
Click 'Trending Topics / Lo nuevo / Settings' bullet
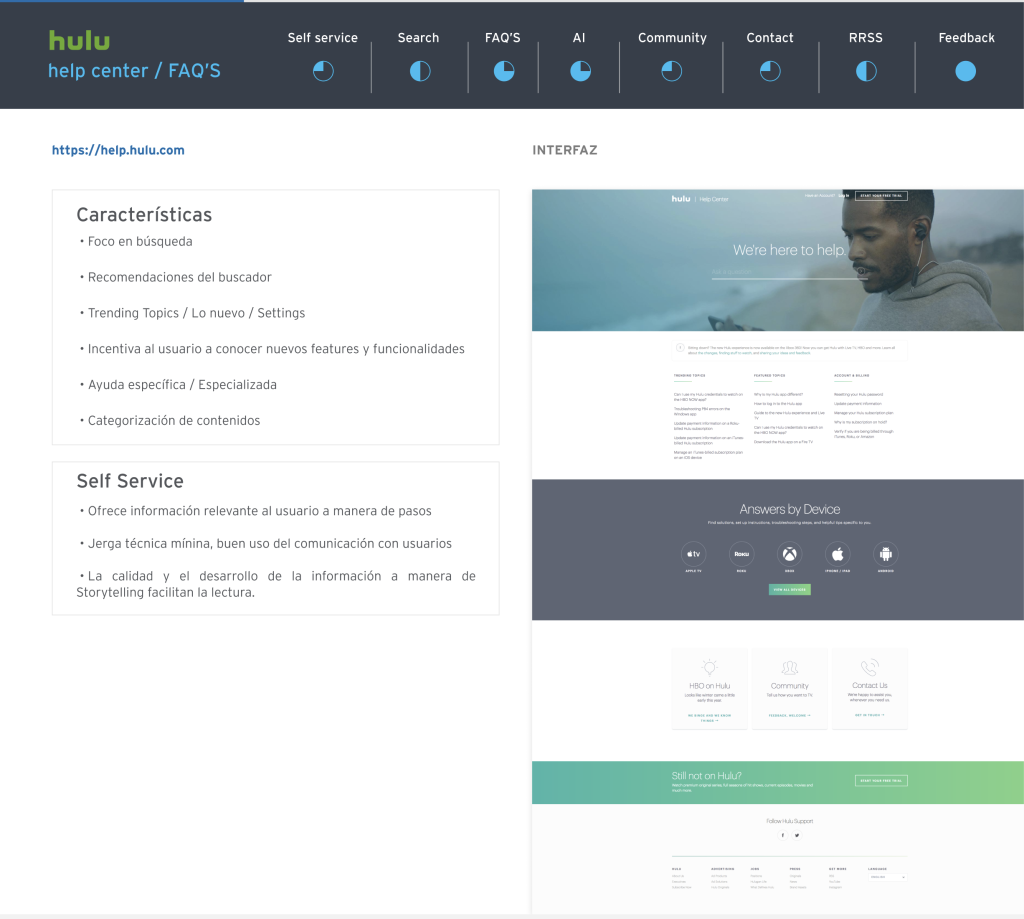(x=196, y=313)
